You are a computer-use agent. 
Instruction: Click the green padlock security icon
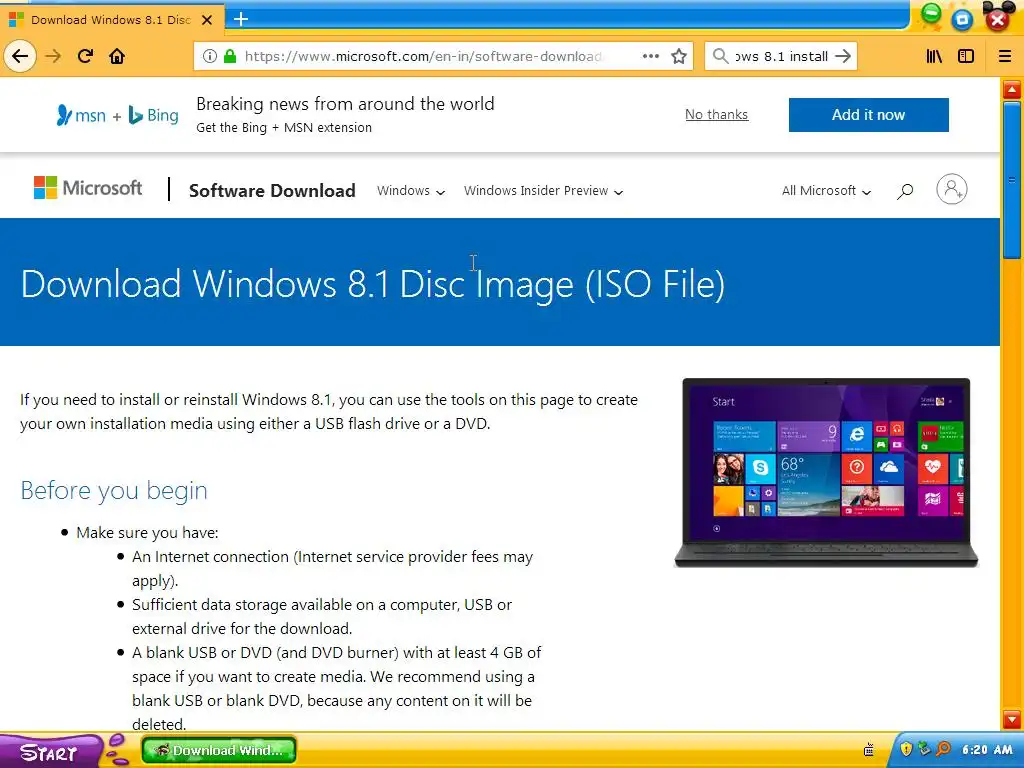[229, 56]
